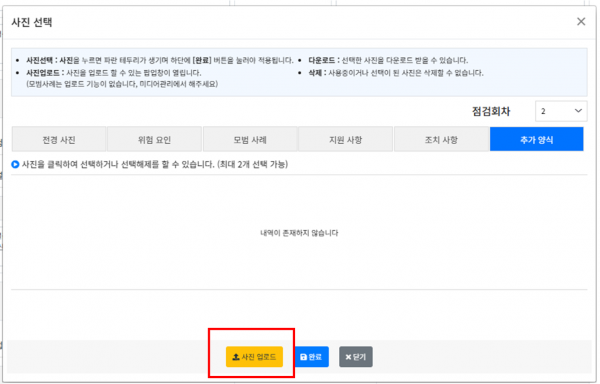This screenshot has height=384, width=600.
Task: Click the 사진 선택 dialog title
Action: (x=32, y=22)
